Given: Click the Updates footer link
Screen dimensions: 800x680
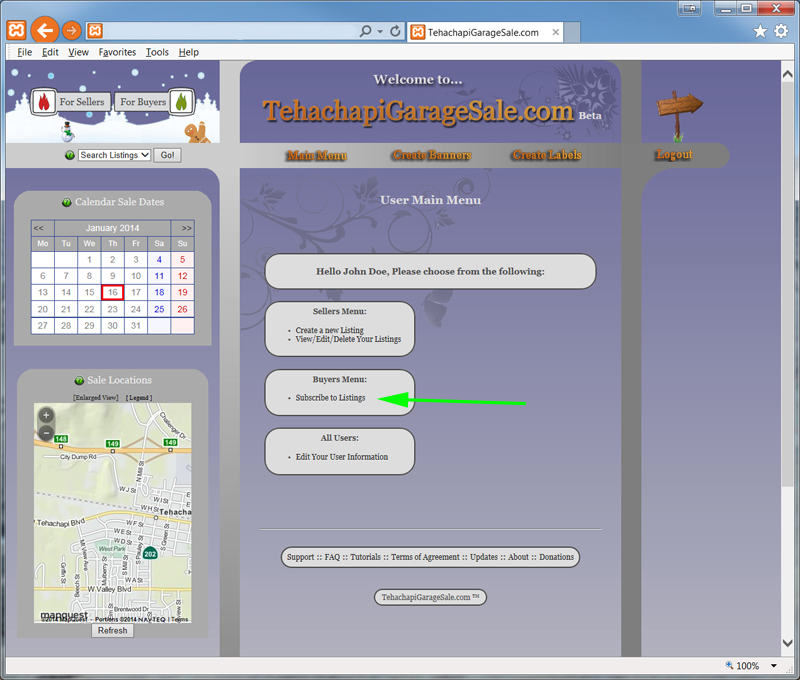Looking at the screenshot, I should [x=484, y=557].
